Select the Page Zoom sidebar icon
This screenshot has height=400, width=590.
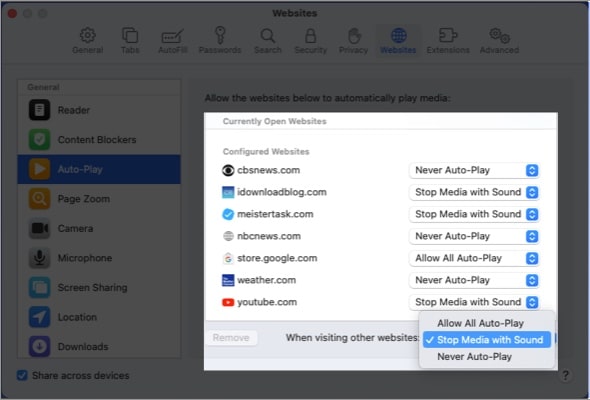pos(40,199)
